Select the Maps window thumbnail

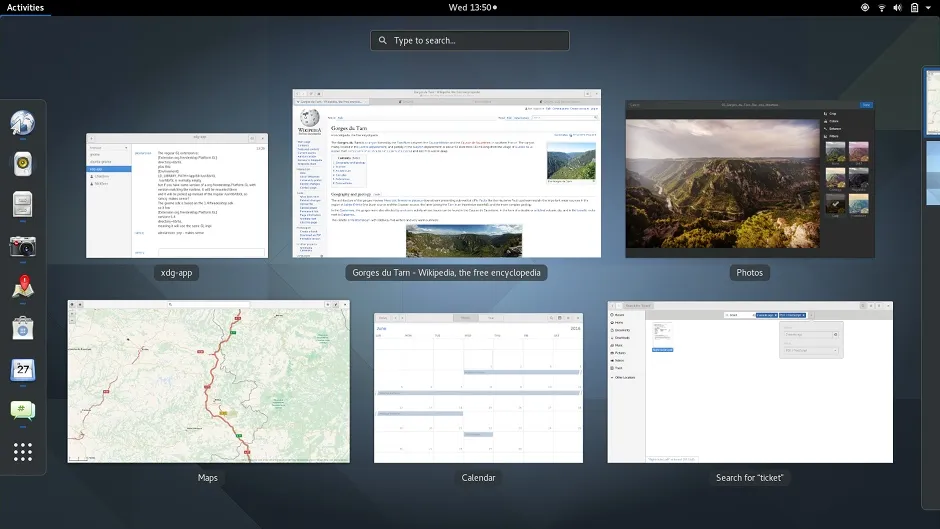point(208,381)
